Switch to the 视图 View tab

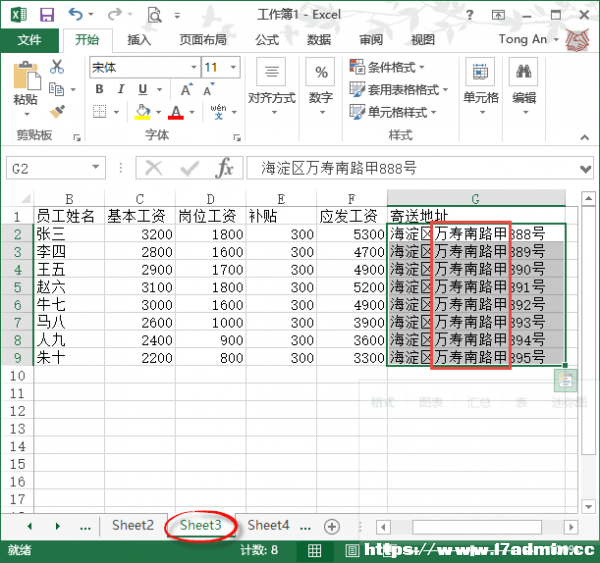[x=423, y=39]
